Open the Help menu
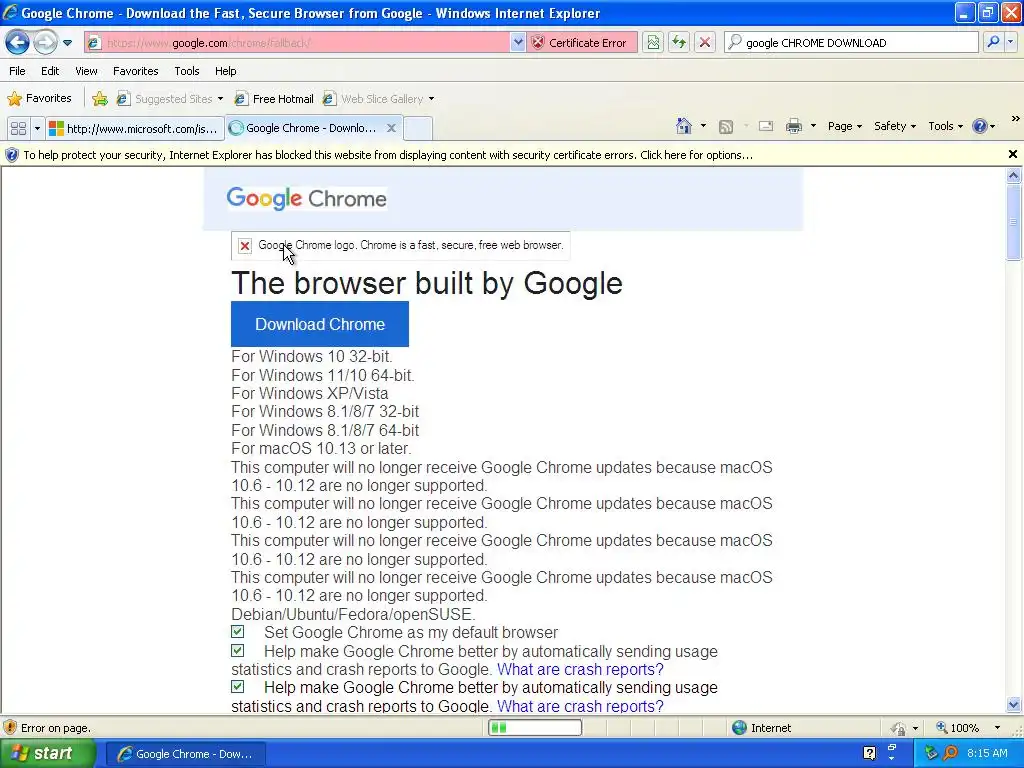The height and width of the screenshot is (768, 1024). click(x=225, y=71)
